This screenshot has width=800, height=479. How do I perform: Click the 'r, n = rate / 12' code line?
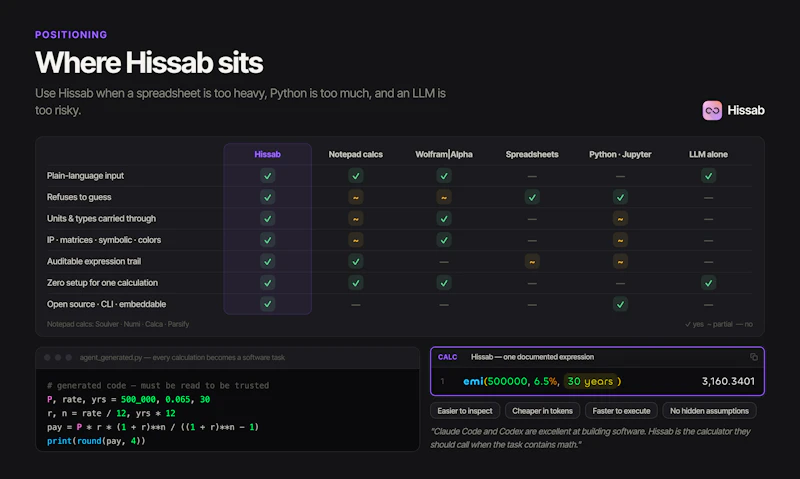click(x=111, y=413)
